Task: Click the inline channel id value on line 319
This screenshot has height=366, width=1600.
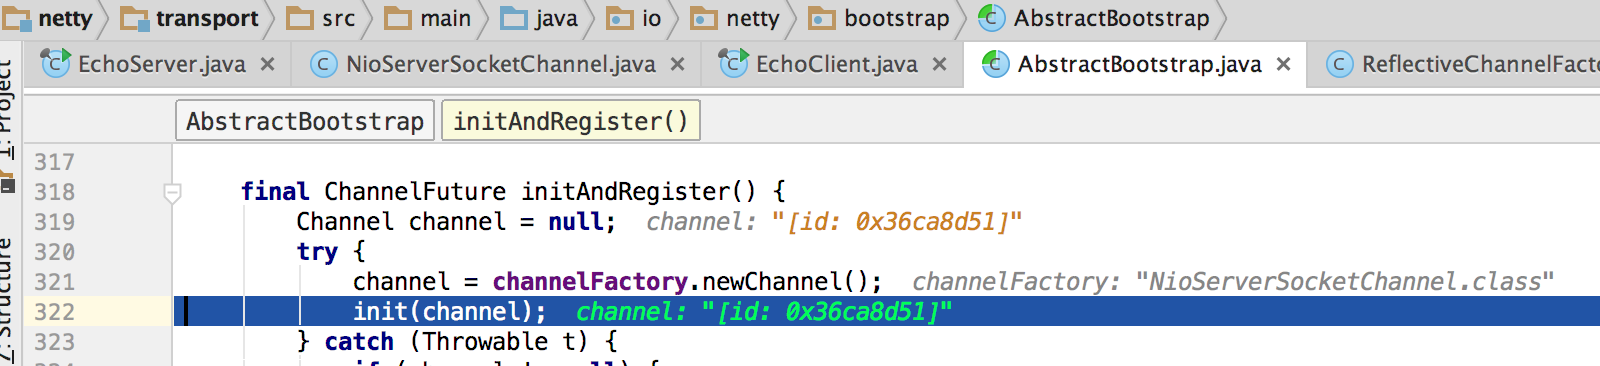Action: point(896,221)
